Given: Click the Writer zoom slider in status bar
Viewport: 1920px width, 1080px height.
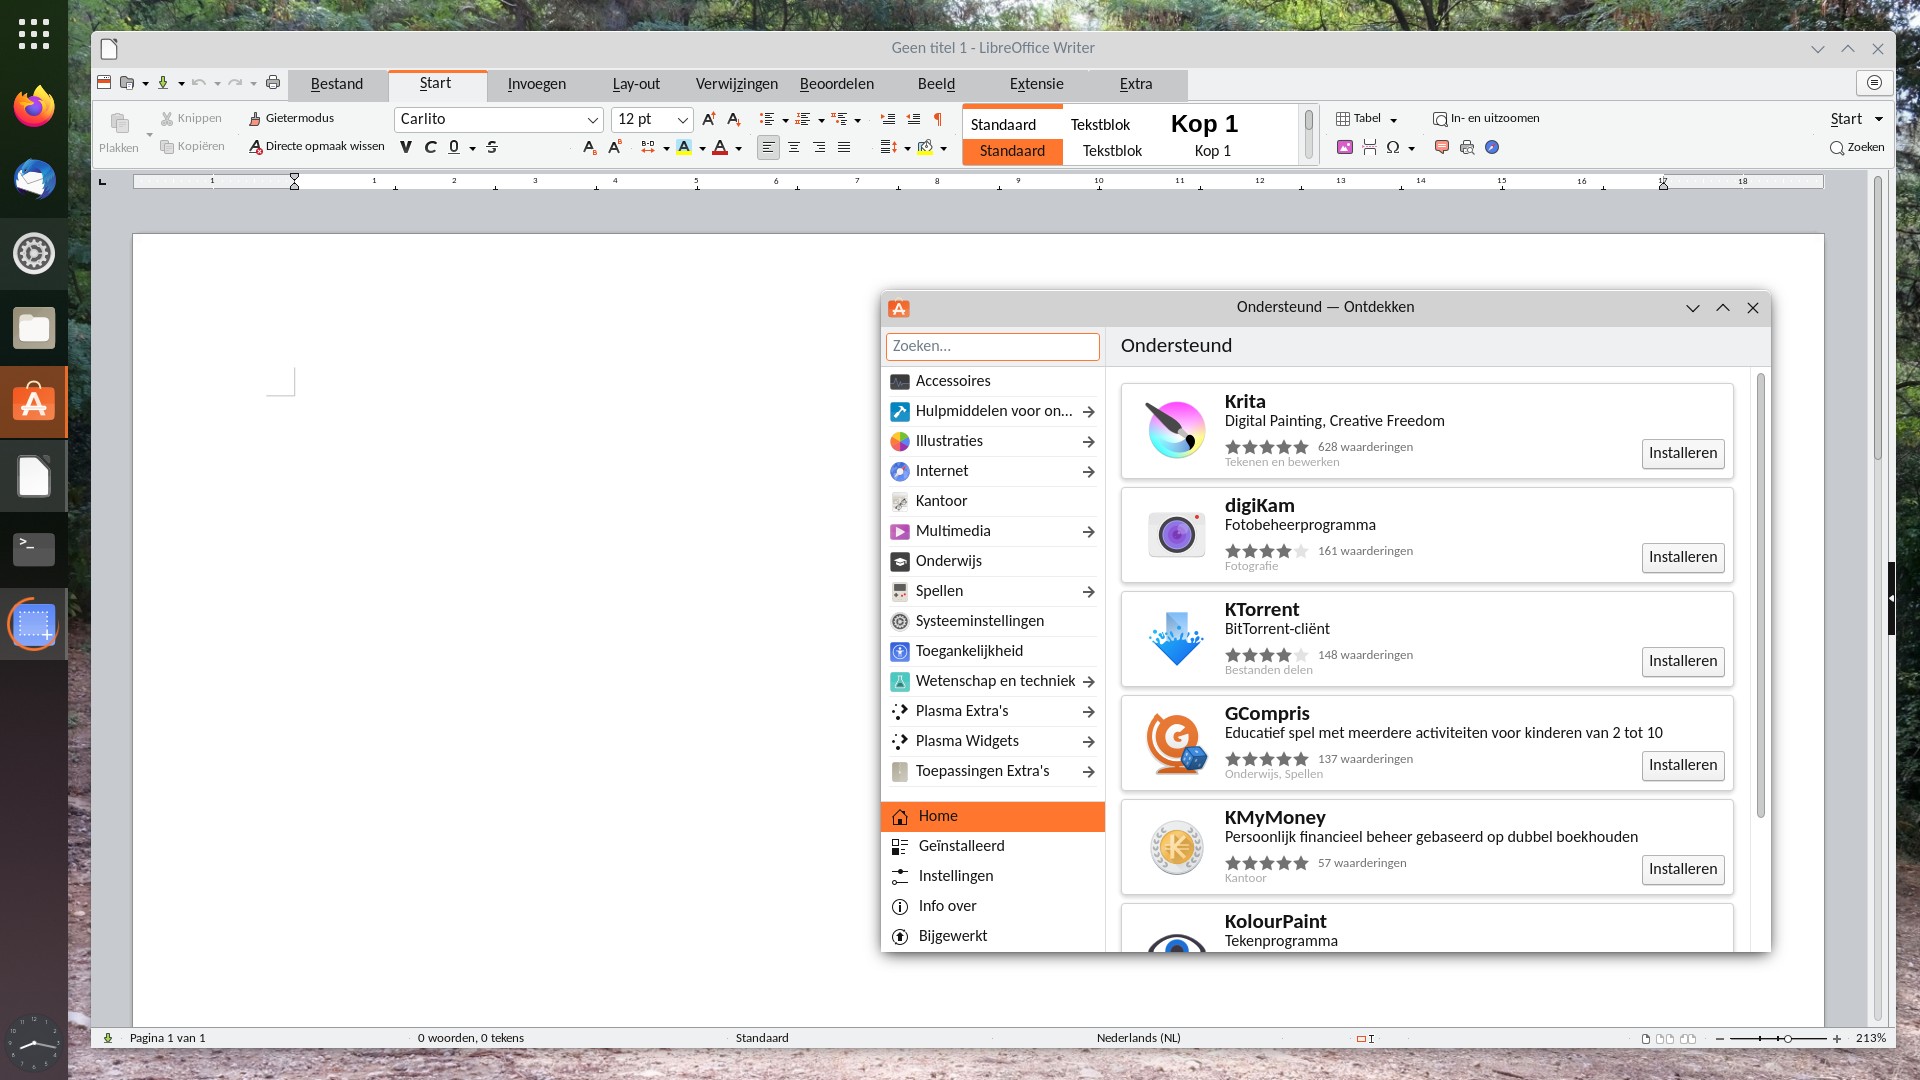Looking at the screenshot, I should [1779, 1039].
